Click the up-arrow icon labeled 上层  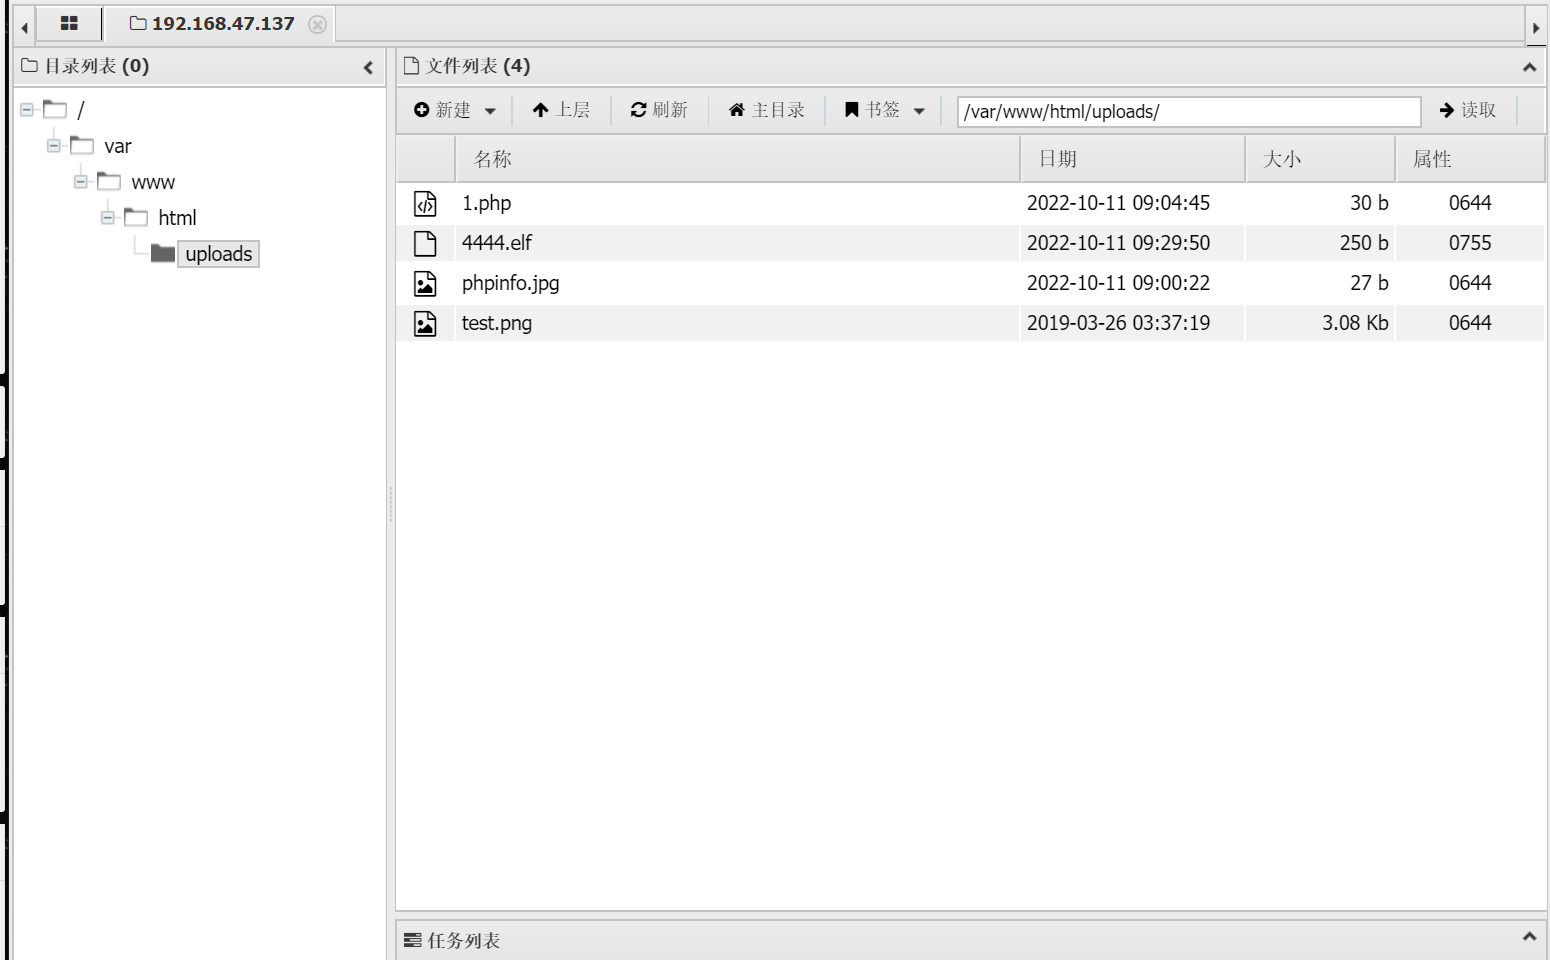tap(540, 110)
